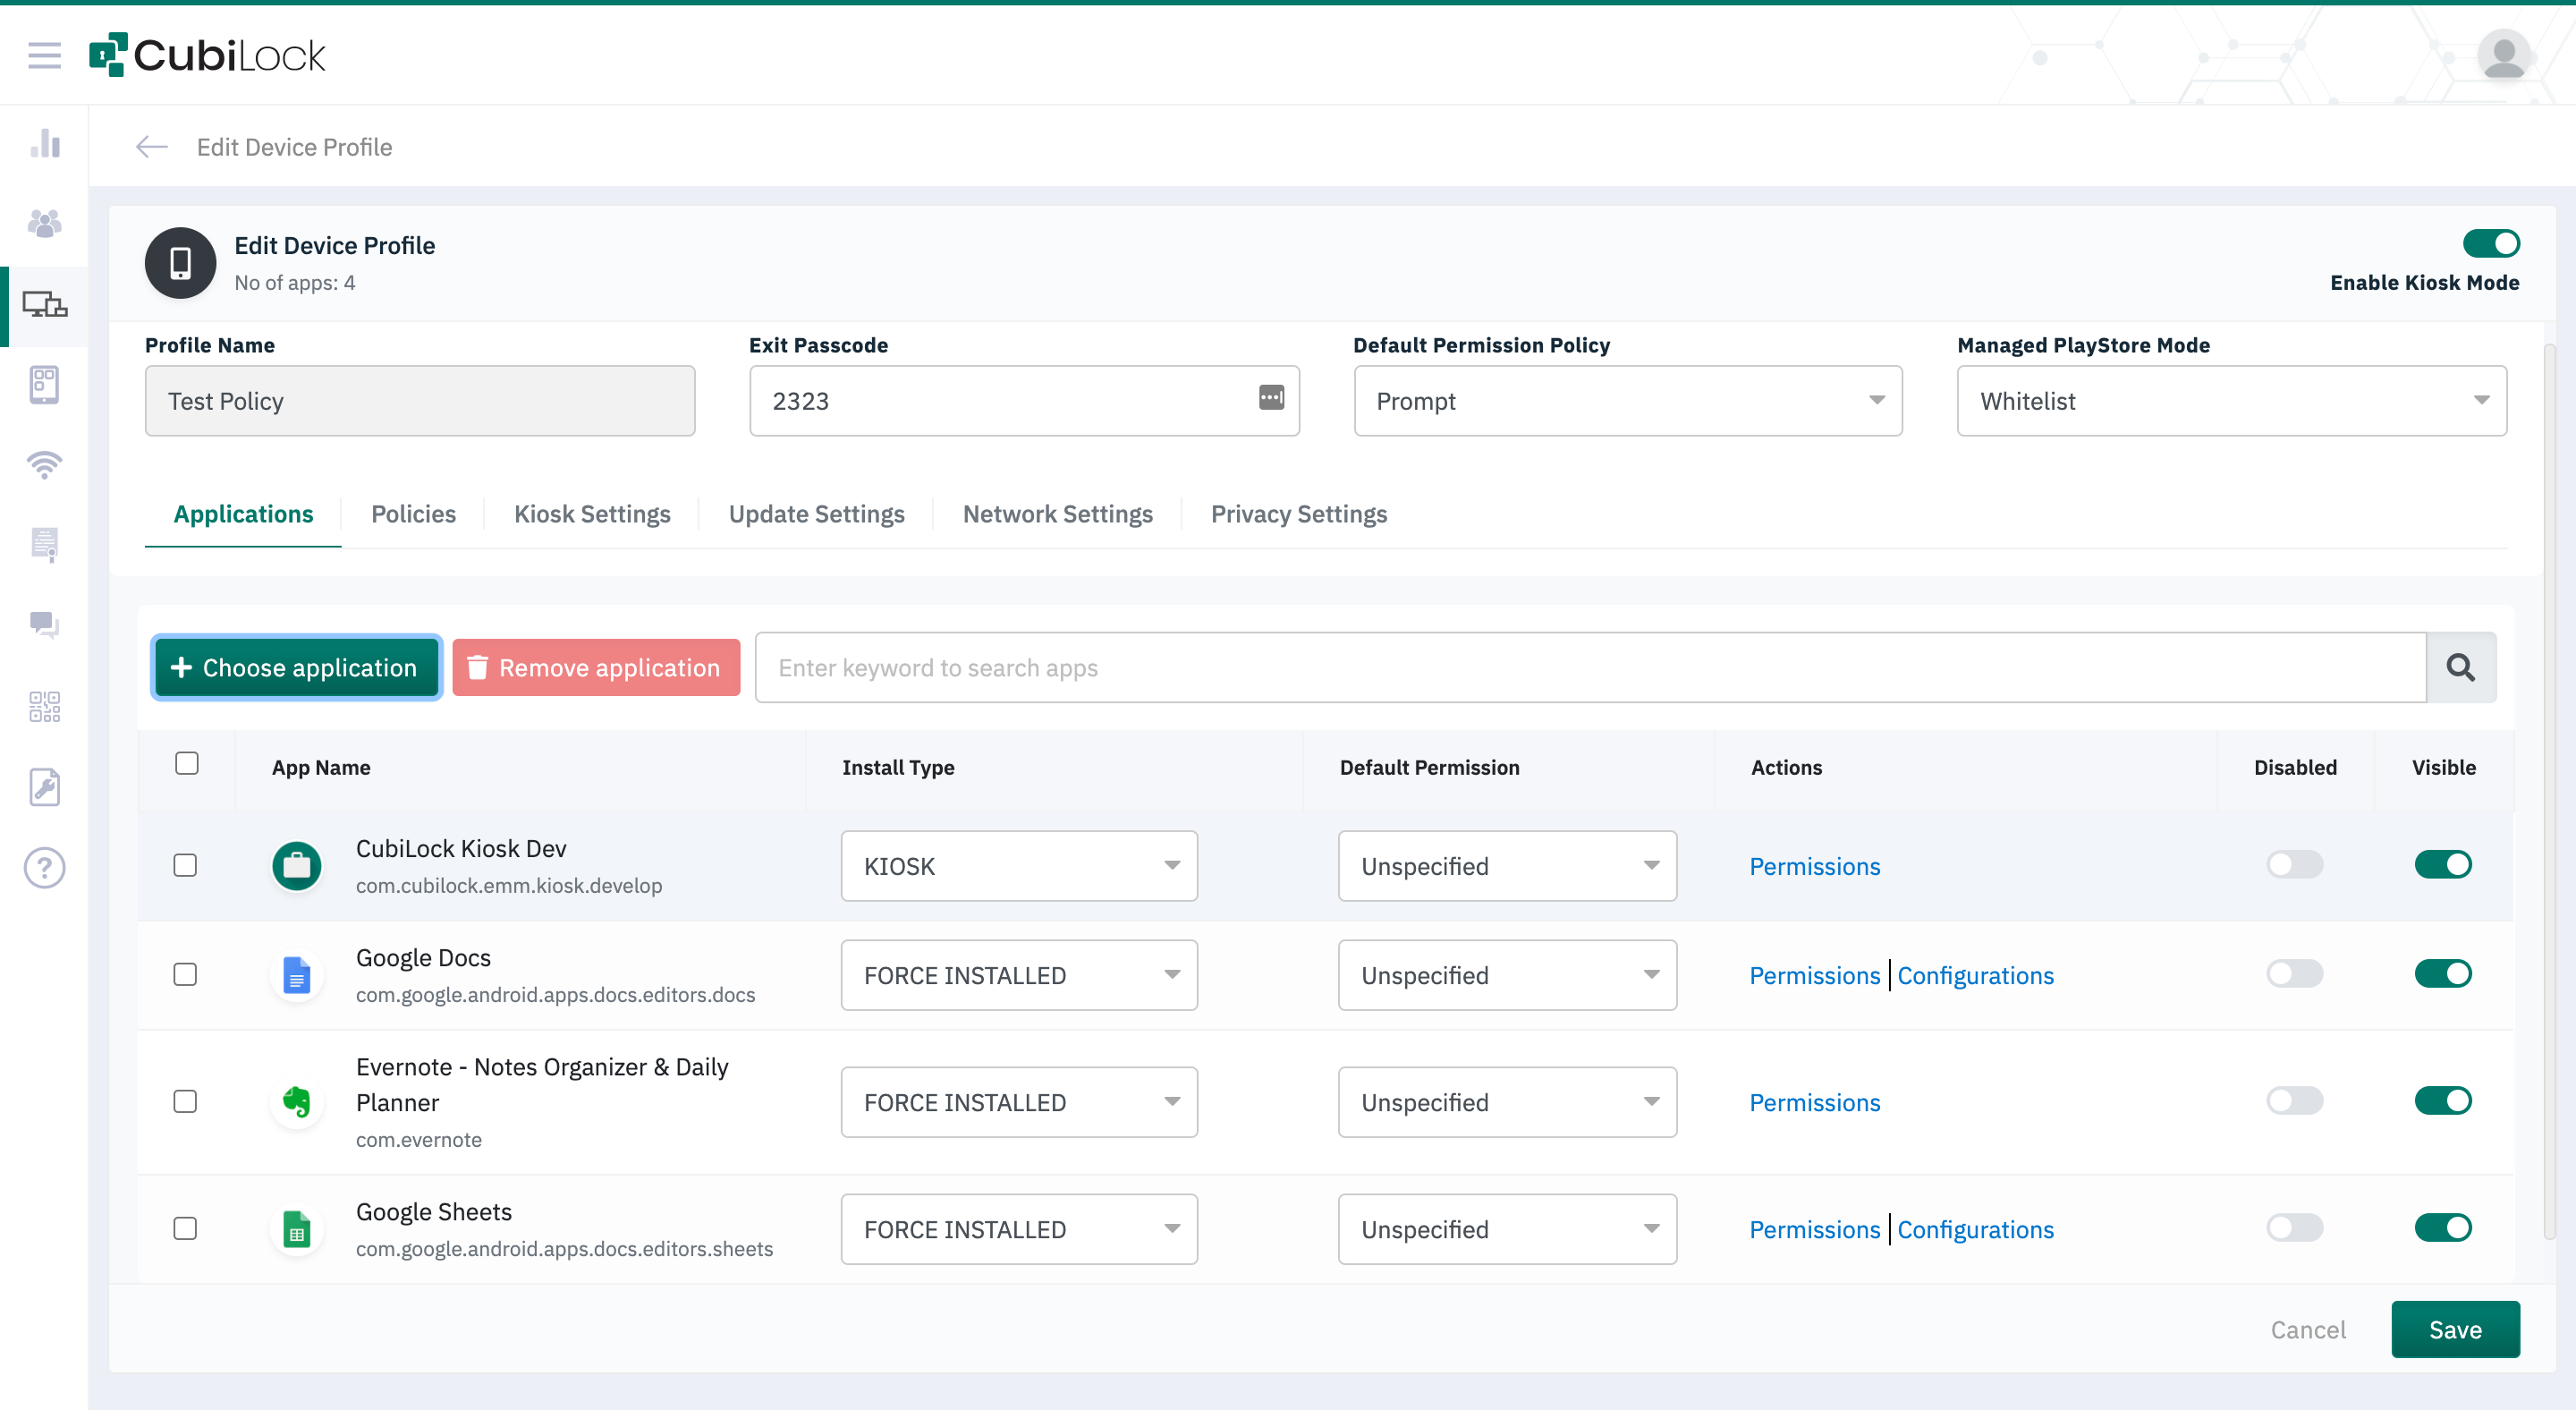
Task: Turn off Visible toggle for Google Sheets
Action: pyautogui.click(x=2442, y=1228)
